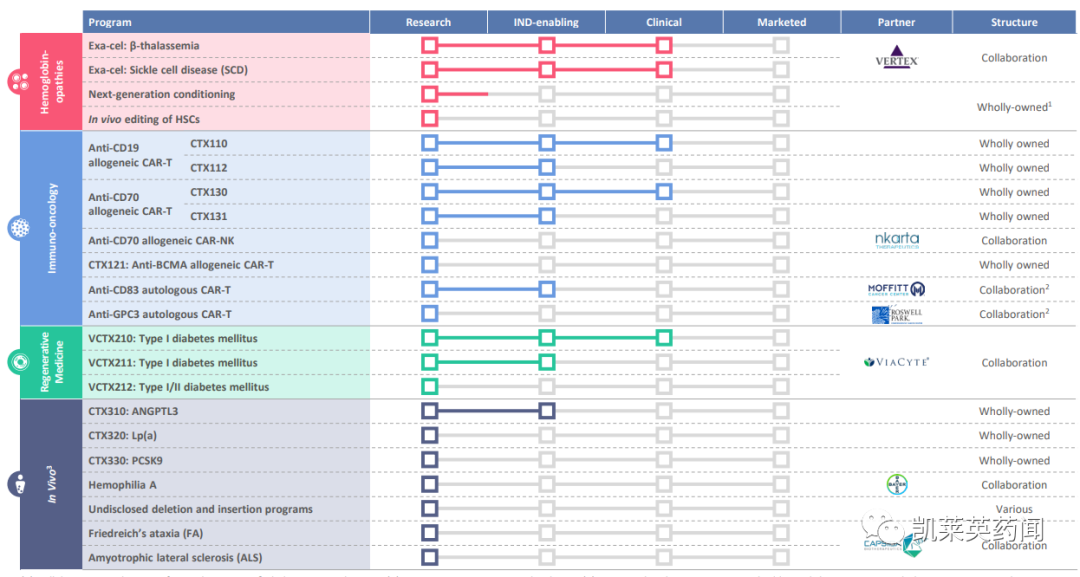The height and width of the screenshot is (577, 1080).
Task: Select the Partner column header
Action: 895,22
